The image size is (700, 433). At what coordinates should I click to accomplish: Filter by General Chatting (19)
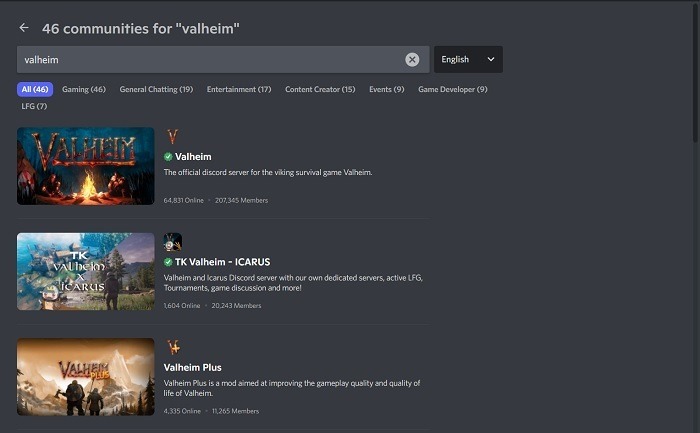tap(156, 89)
